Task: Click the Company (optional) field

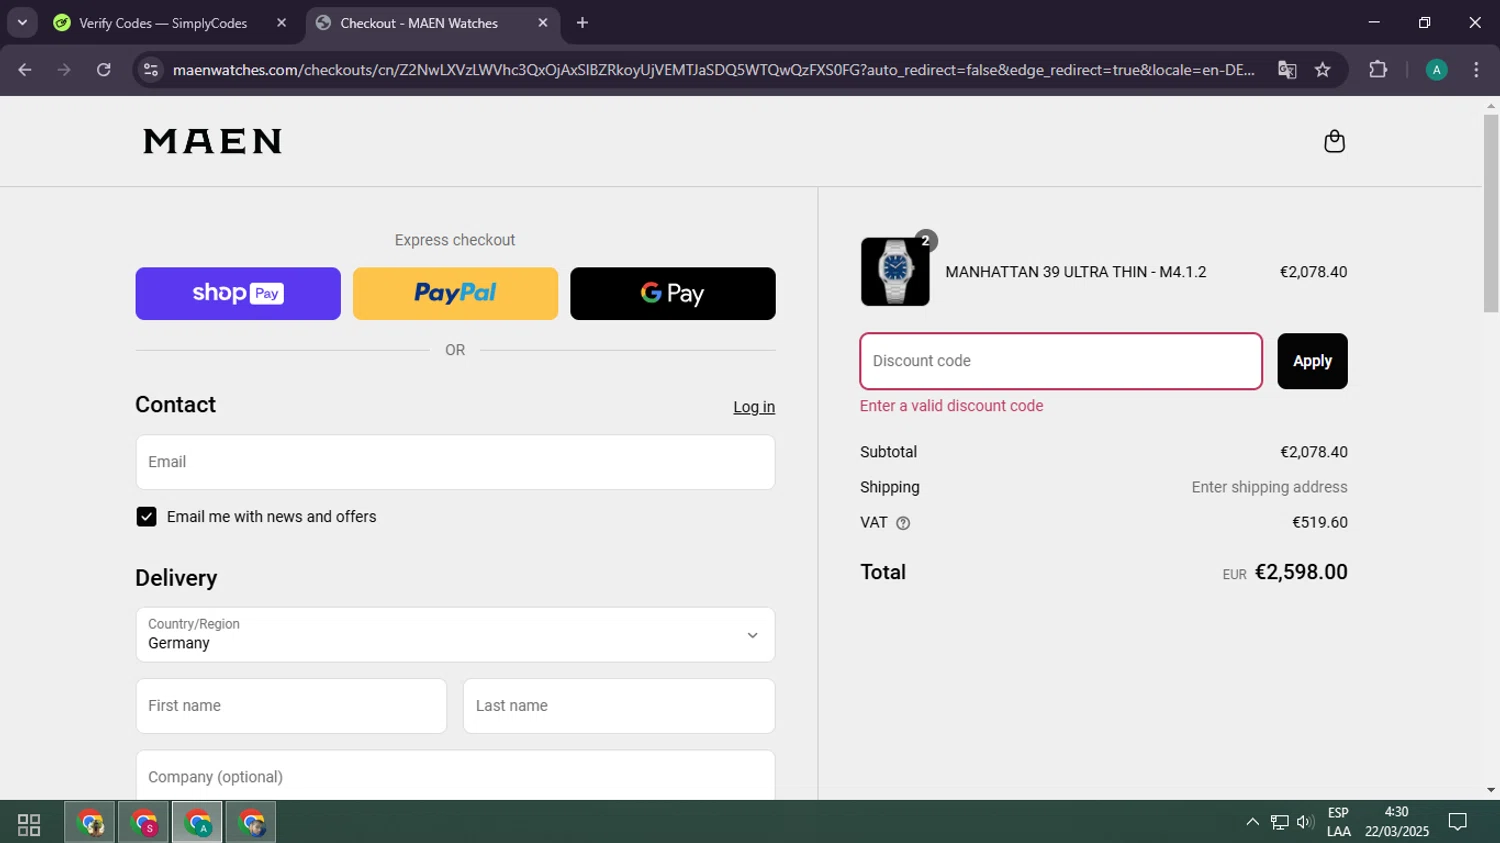Action: click(455, 776)
